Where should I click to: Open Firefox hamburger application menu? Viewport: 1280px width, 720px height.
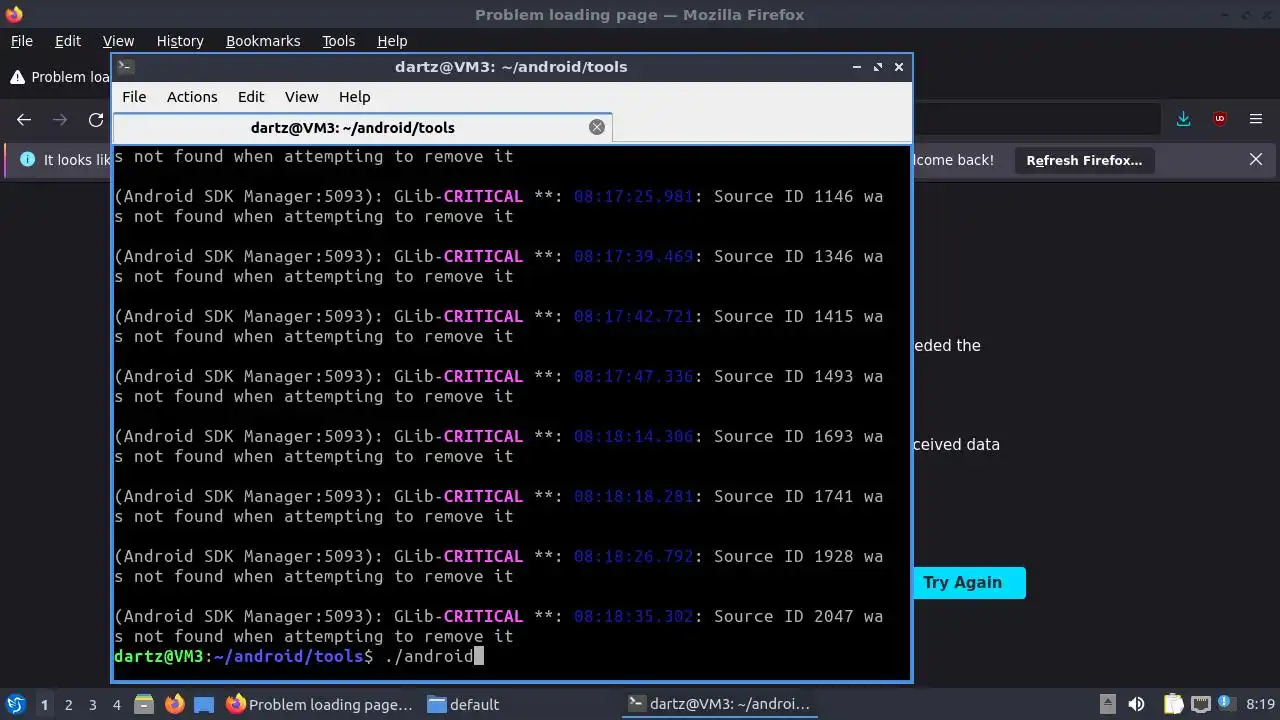(x=1256, y=119)
